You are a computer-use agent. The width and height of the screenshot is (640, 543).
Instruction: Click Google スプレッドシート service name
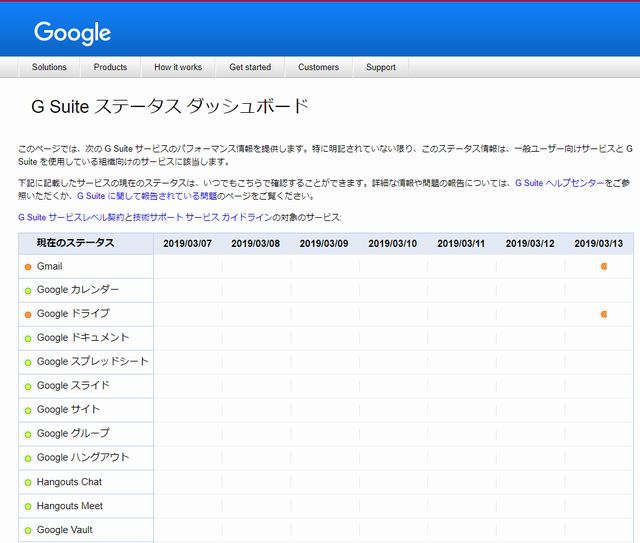[x=93, y=362]
